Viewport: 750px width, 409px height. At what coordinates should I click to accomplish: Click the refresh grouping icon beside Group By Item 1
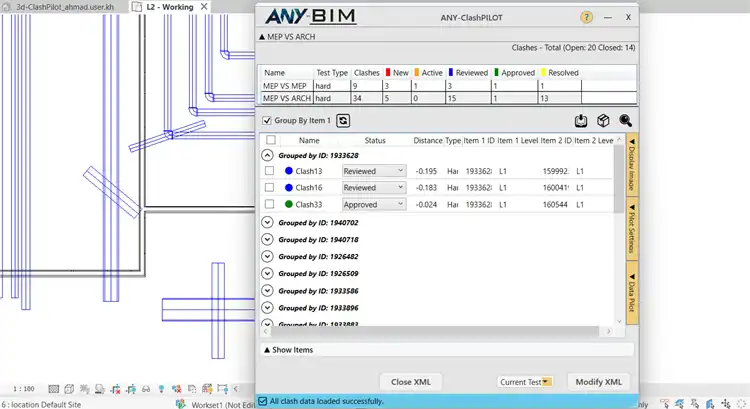tap(343, 121)
